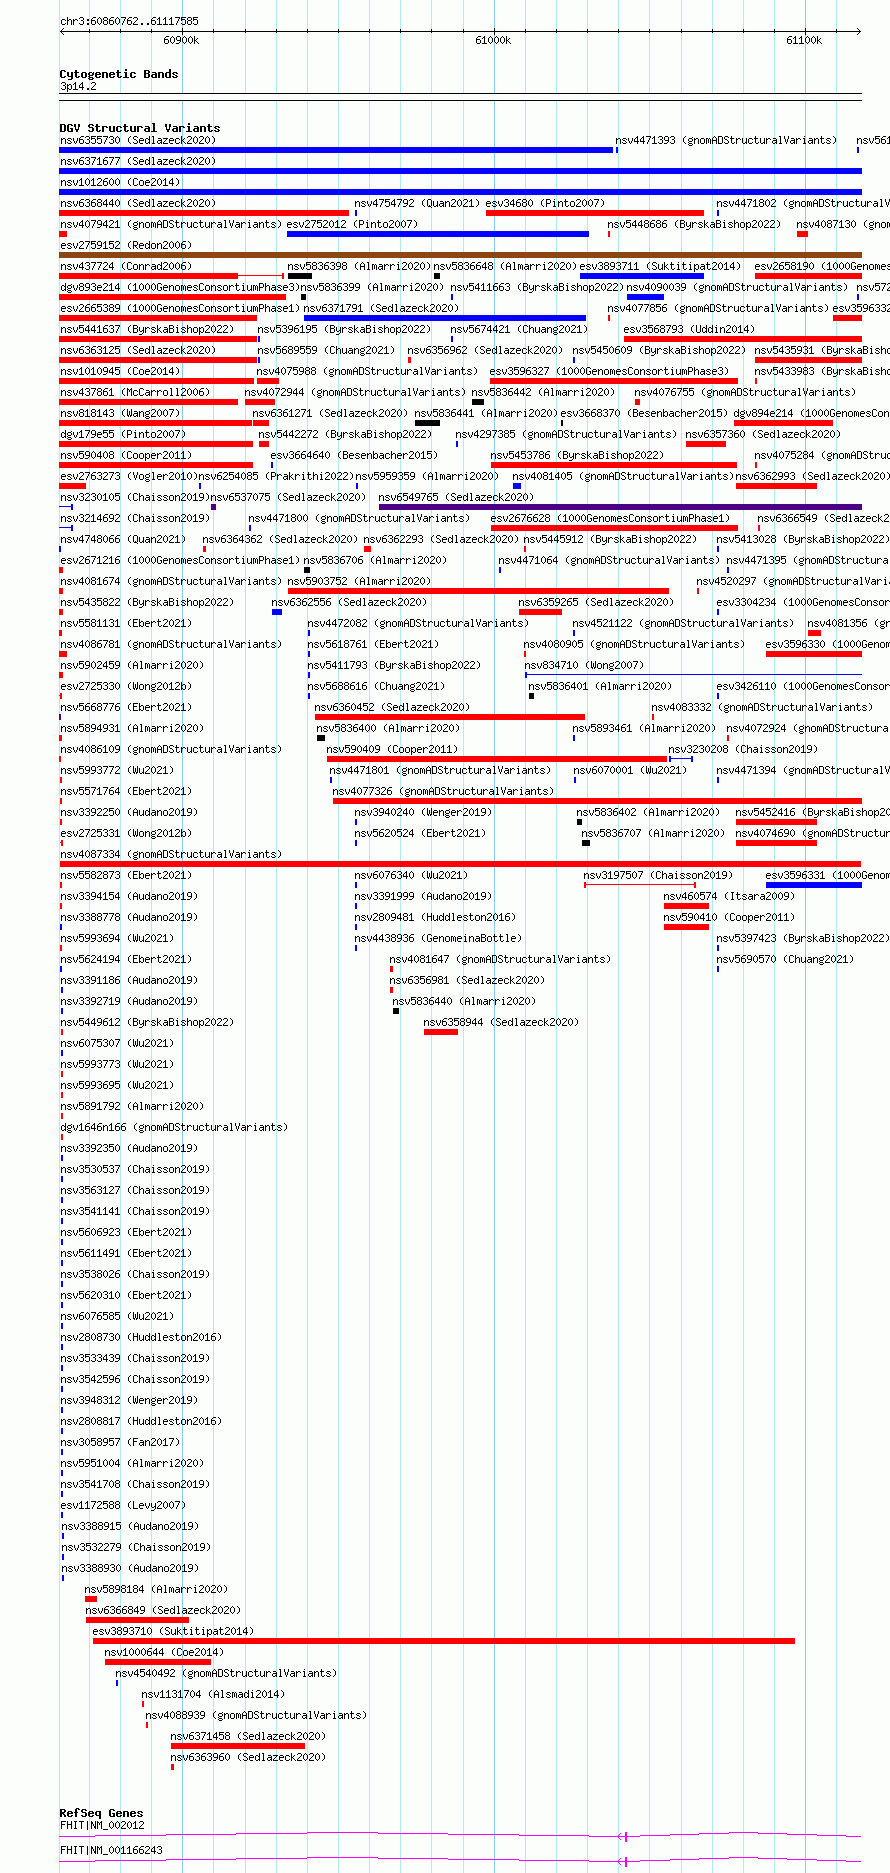Click the 61100k ruler label

click(805, 40)
